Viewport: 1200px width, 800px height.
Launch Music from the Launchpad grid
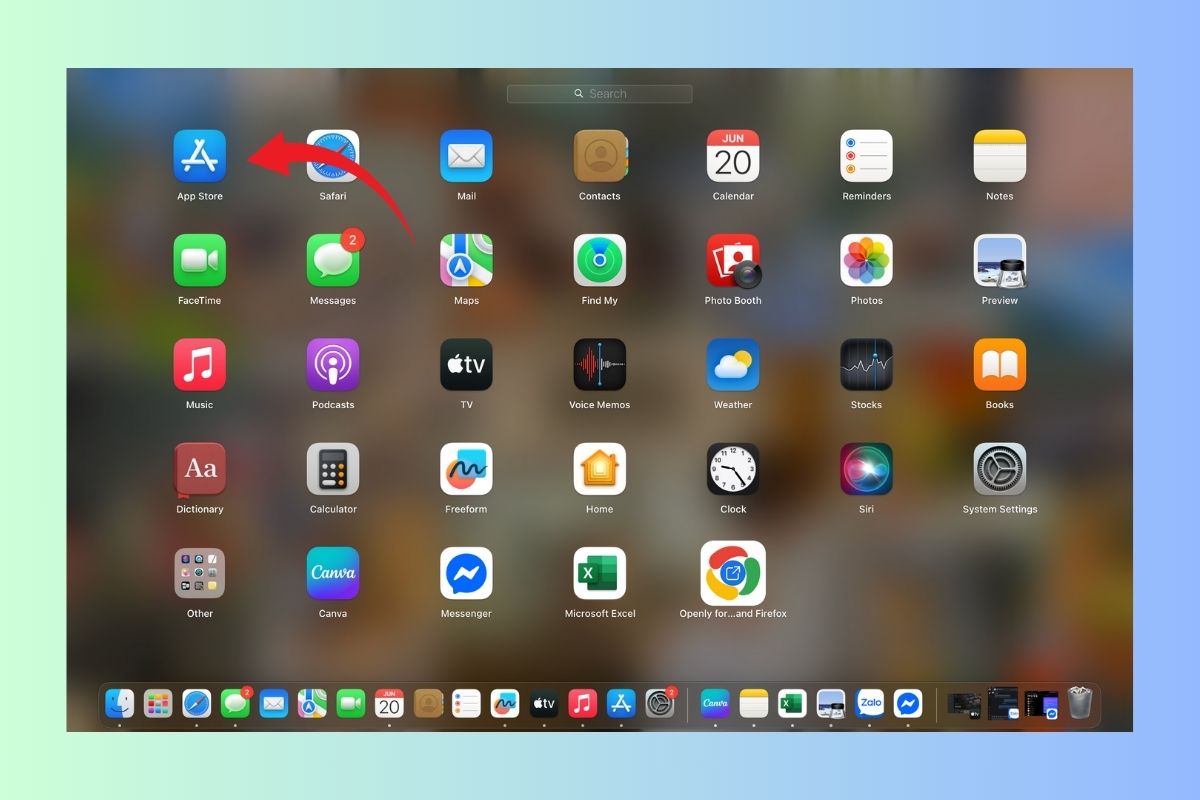coord(200,364)
